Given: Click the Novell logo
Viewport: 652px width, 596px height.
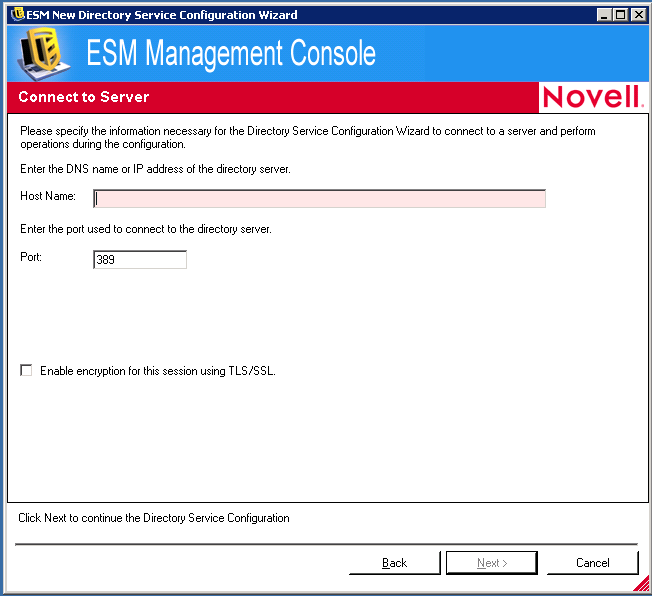Looking at the screenshot, I should 593,97.
